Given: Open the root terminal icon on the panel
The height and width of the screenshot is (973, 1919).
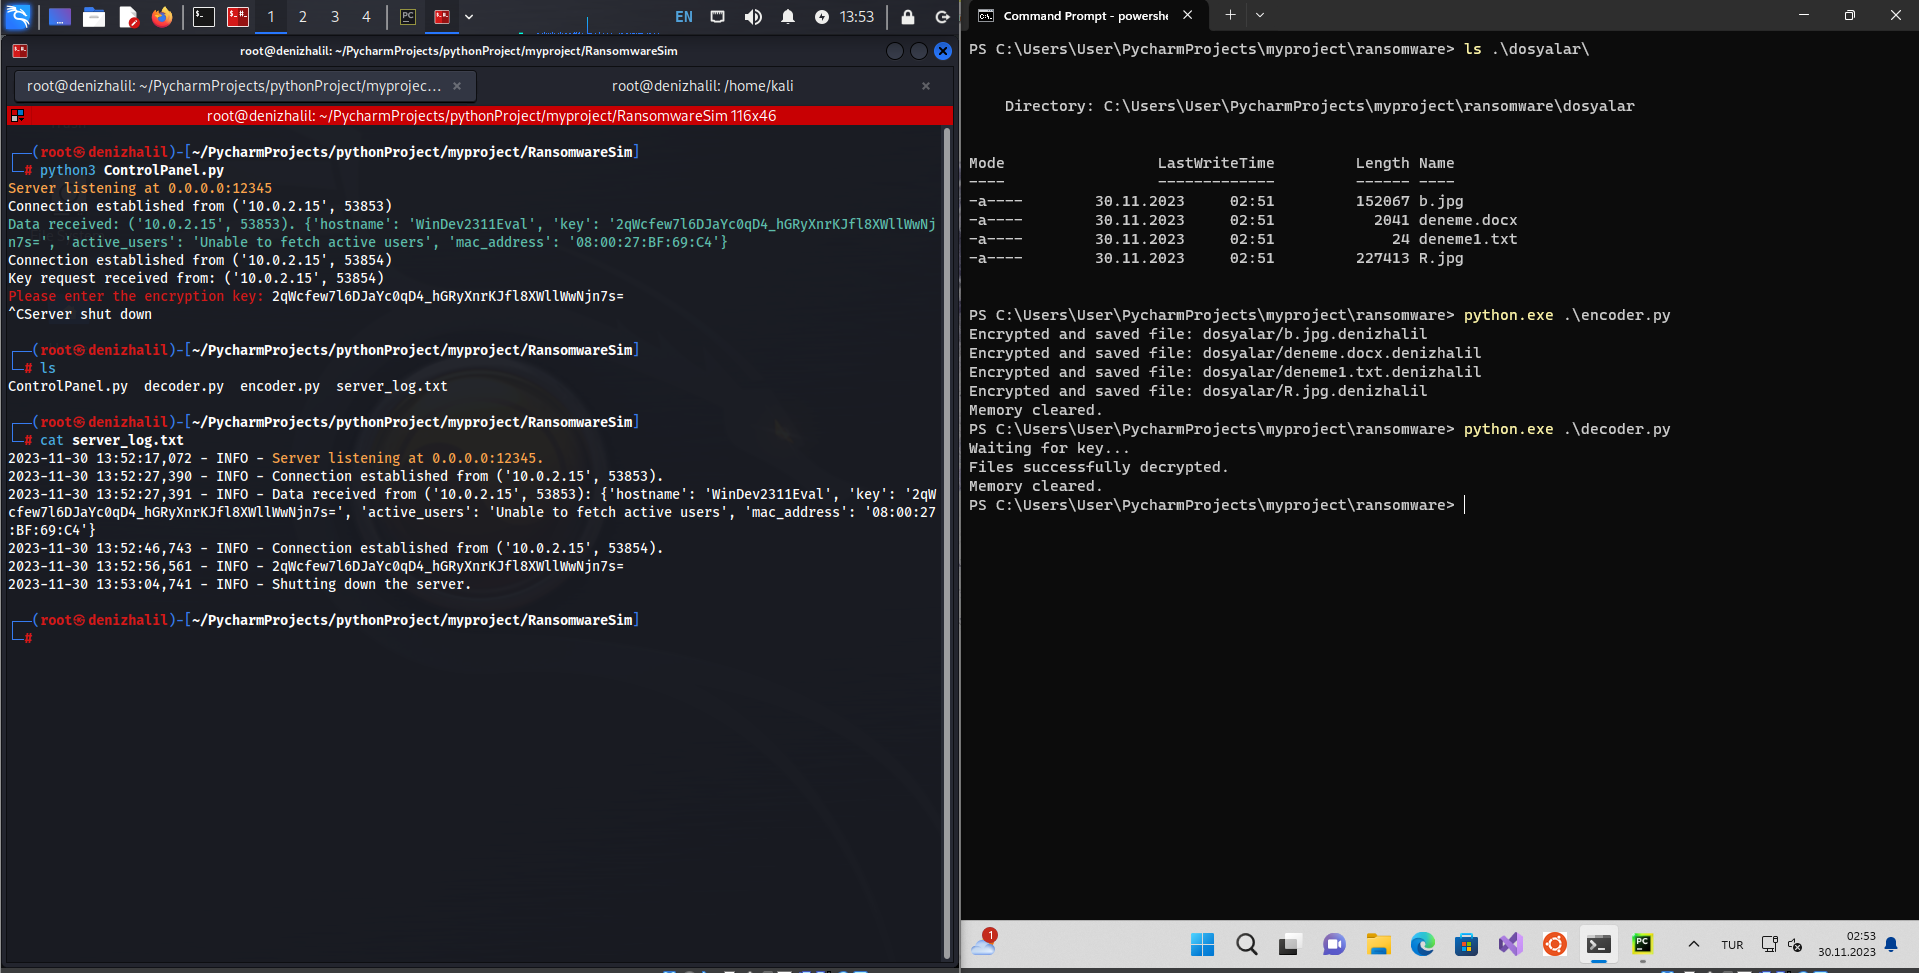Looking at the screenshot, I should coord(237,16).
